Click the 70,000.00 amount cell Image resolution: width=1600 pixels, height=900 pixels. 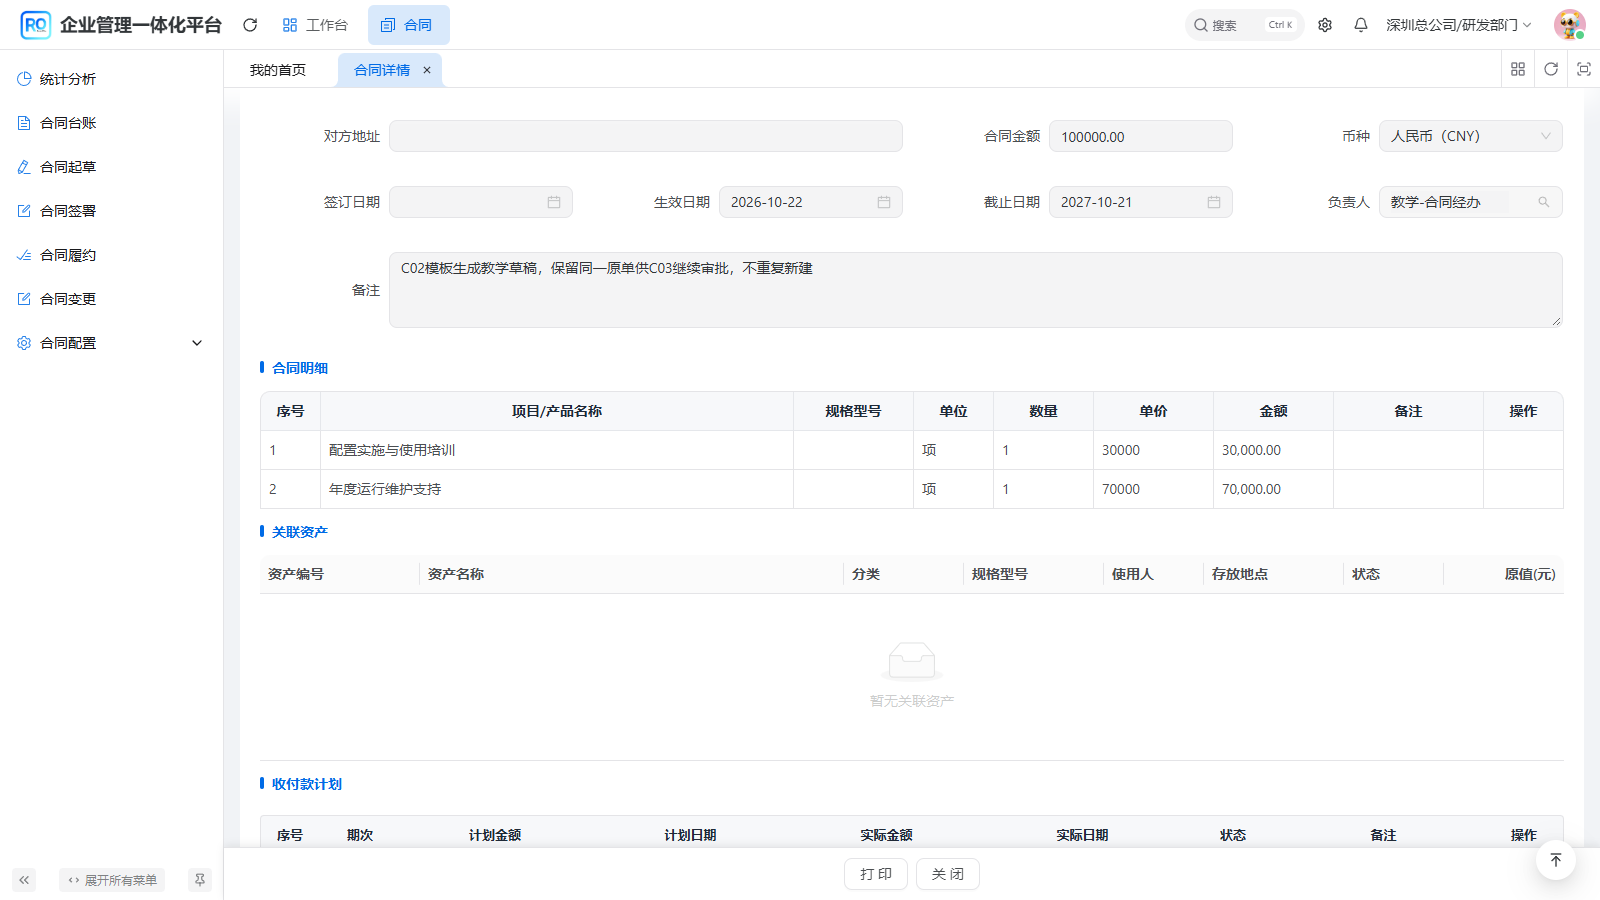pyautogui.click(x=1273, y=489)
